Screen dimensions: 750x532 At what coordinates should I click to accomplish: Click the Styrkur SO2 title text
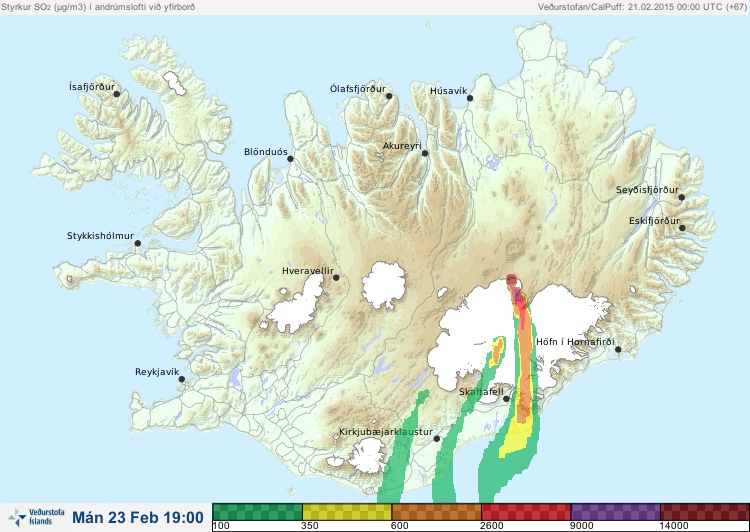98,7
